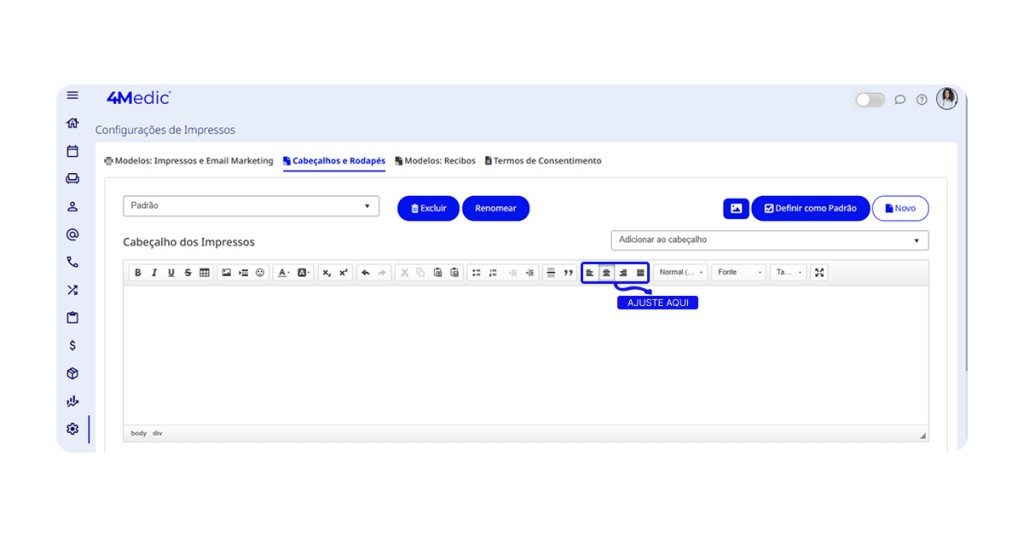
Task: Insert an emoticon via smiley icon
Action: coord(260,273)
